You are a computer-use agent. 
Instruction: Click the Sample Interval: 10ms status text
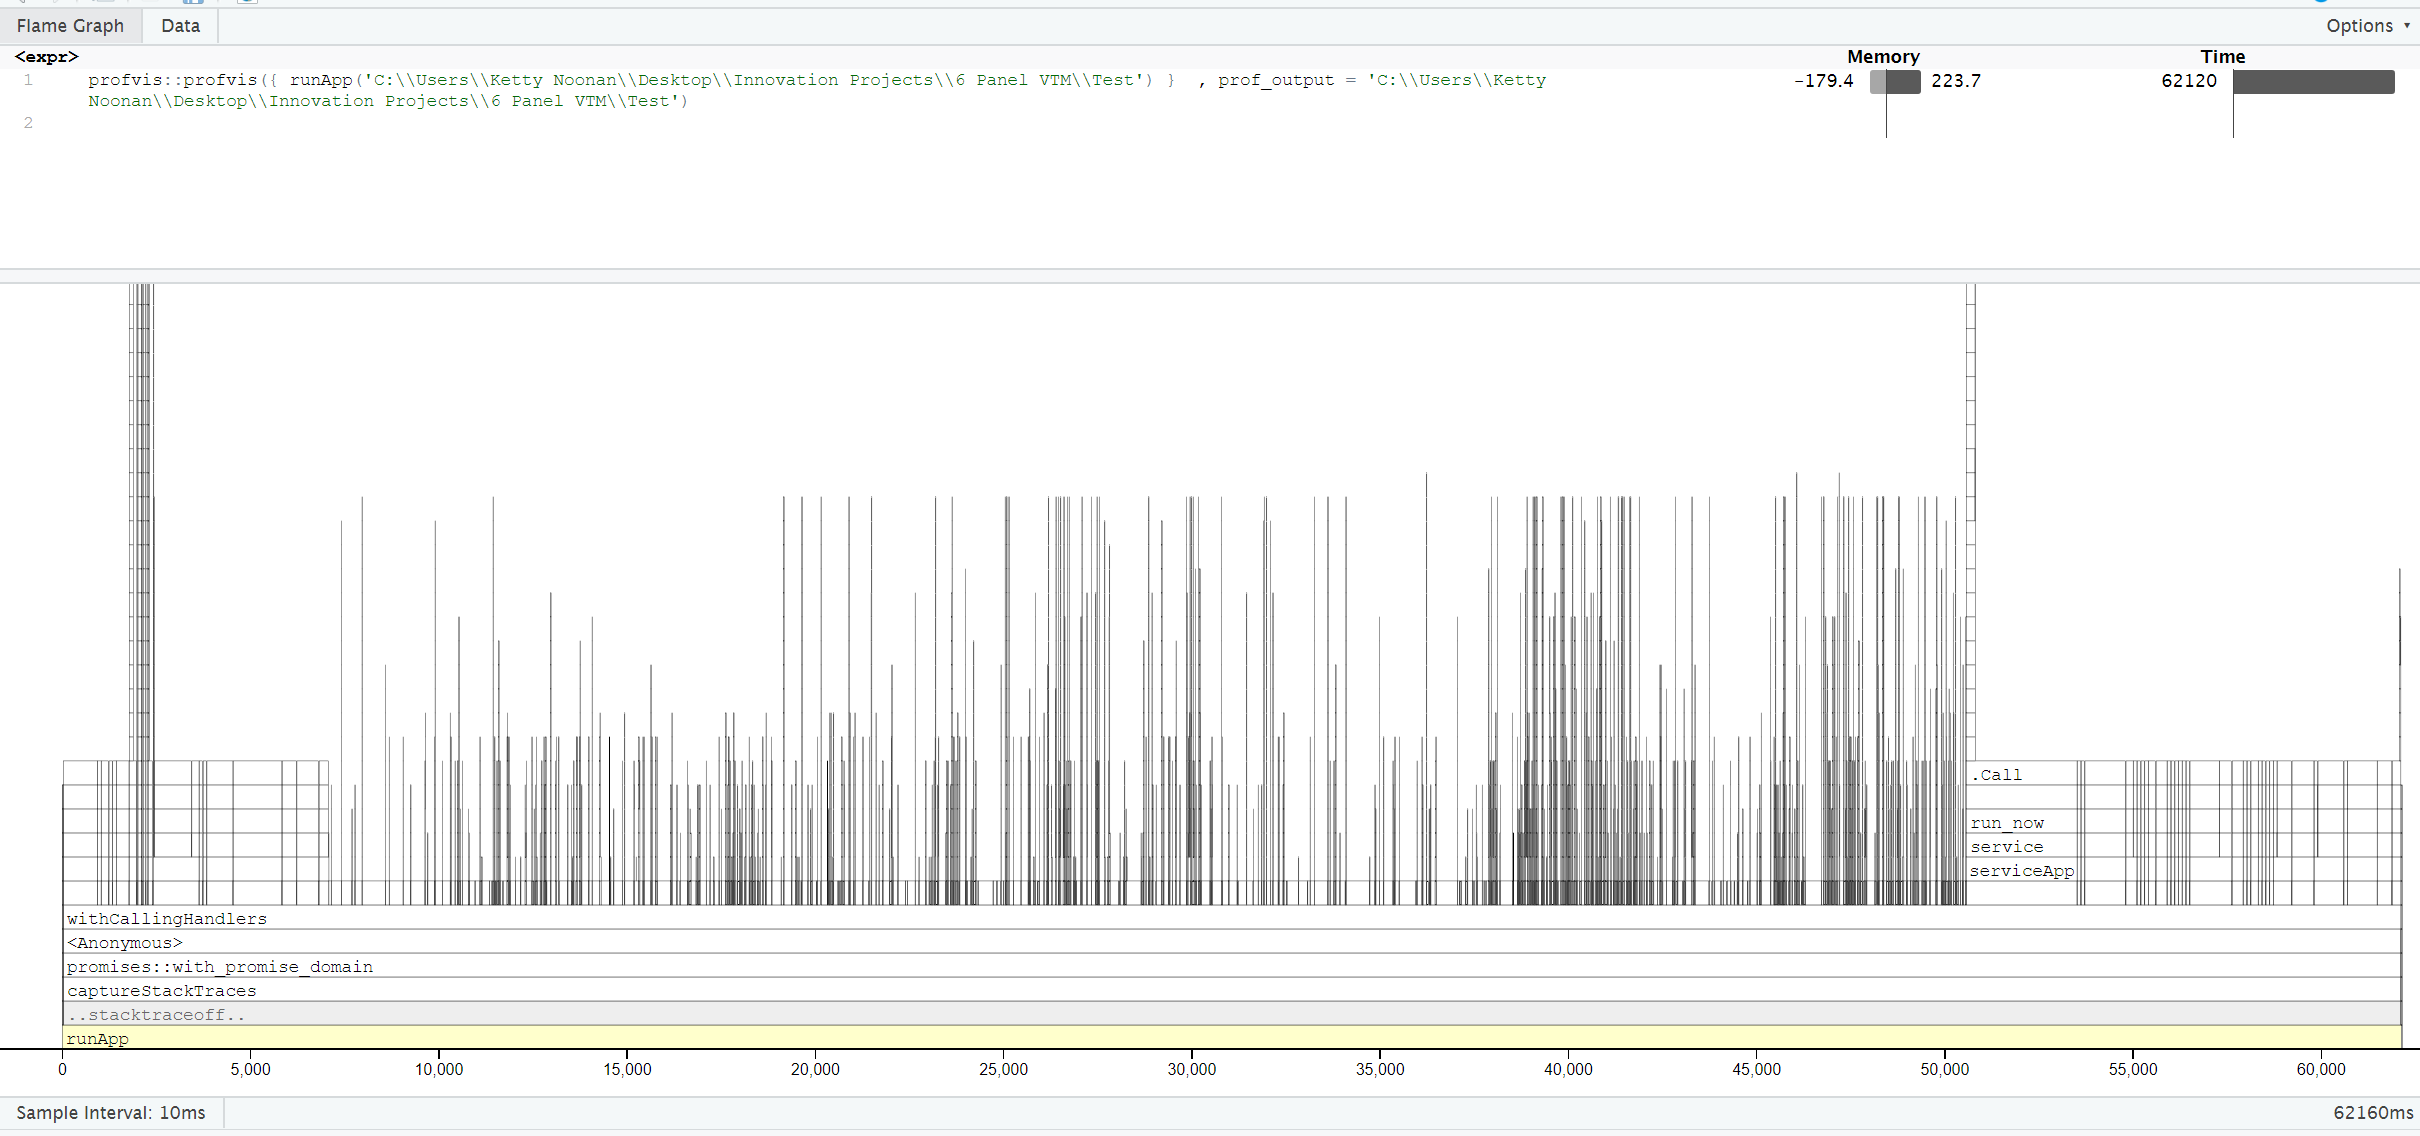[111, 1113]
